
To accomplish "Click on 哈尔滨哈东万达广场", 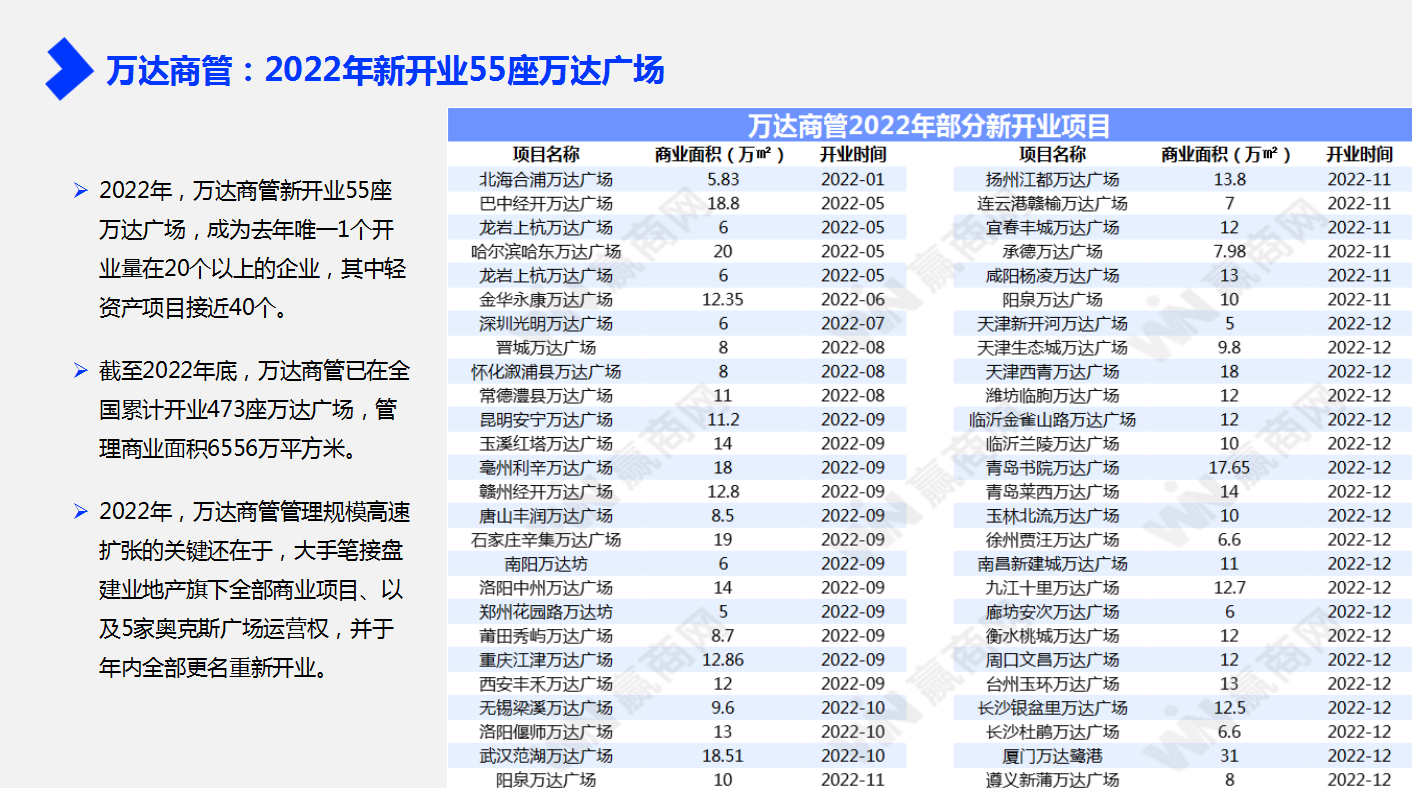I will [x=546, y=252].
